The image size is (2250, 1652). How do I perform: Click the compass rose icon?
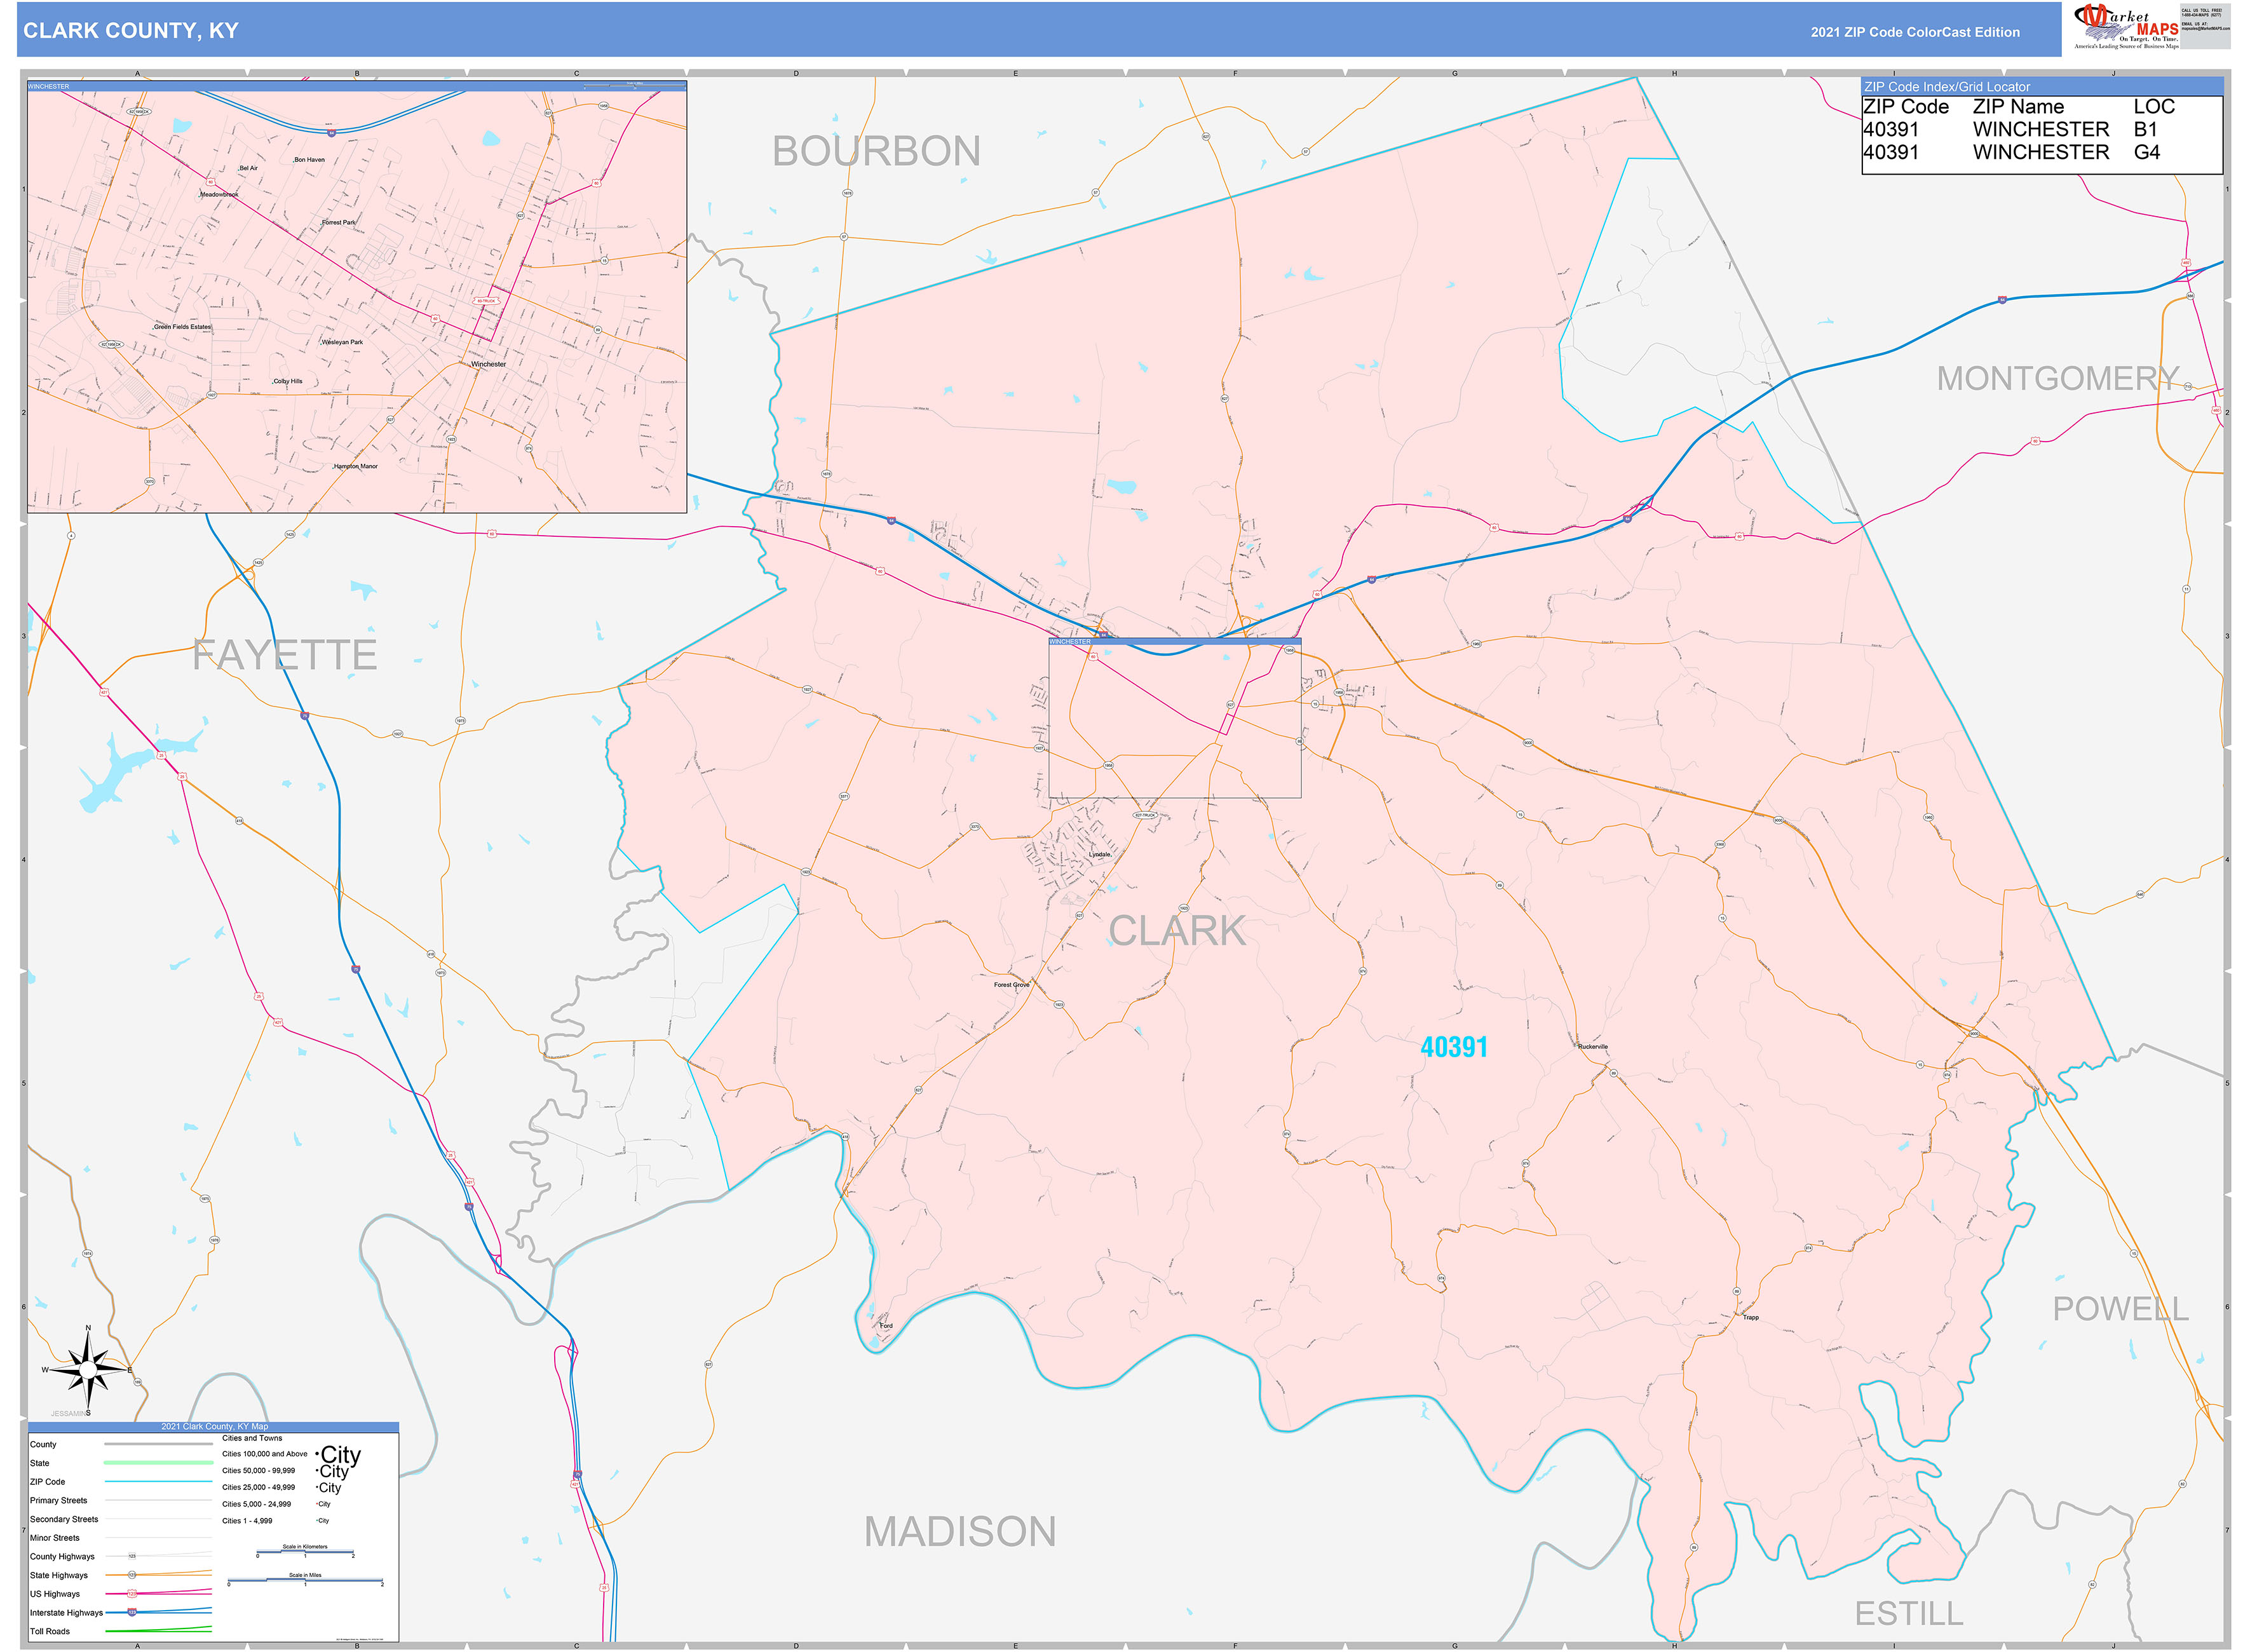pyautogui.click(x=88, y=1370)
